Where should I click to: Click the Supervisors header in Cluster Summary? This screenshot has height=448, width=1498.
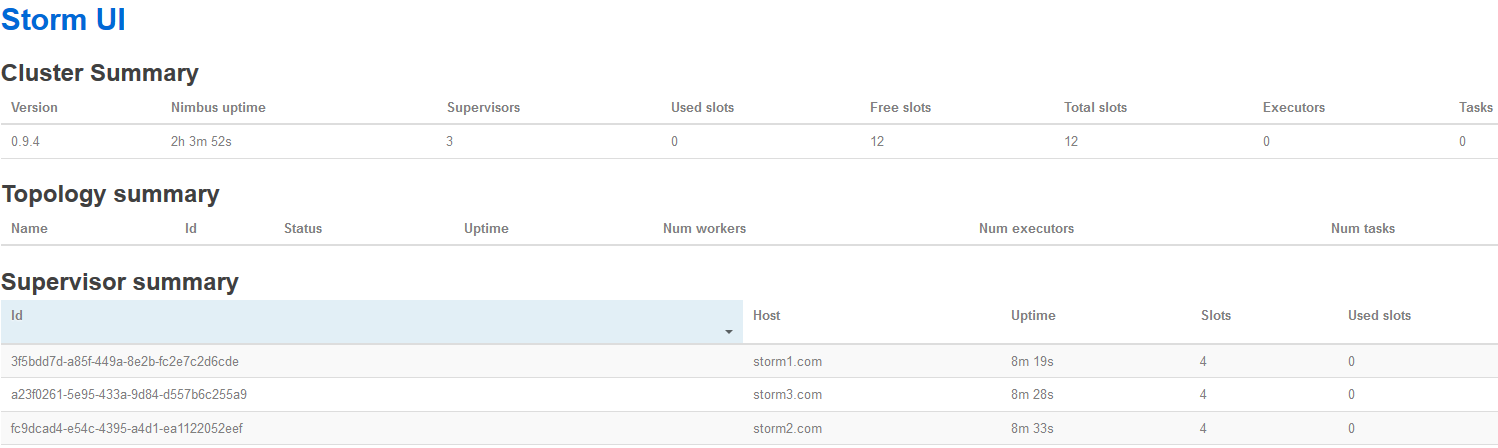pos(483,107)
